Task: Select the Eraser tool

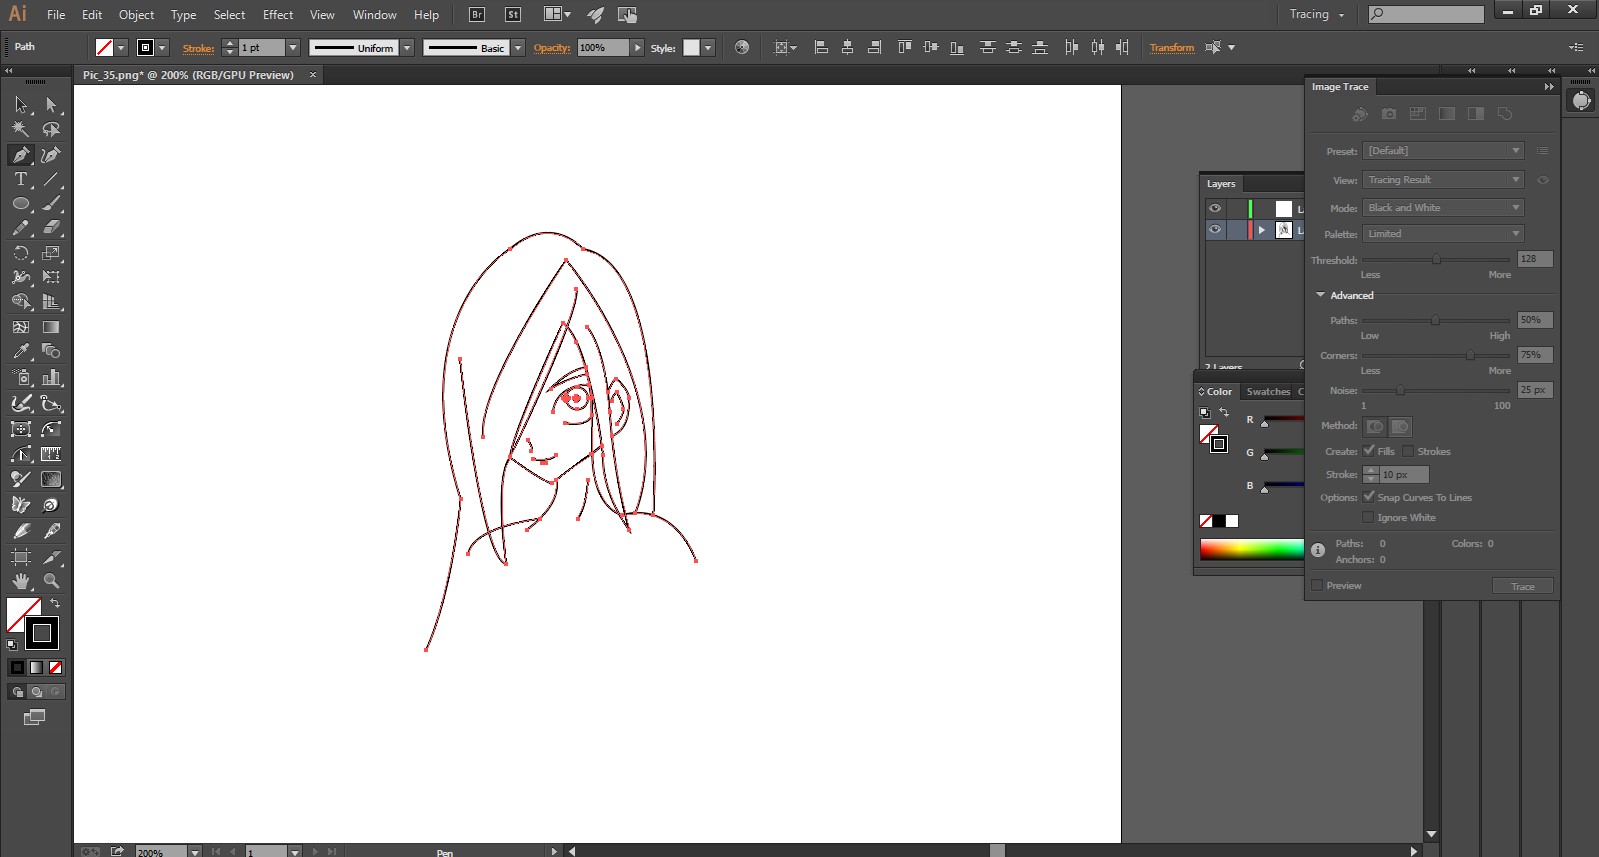Action: (51, 228)
